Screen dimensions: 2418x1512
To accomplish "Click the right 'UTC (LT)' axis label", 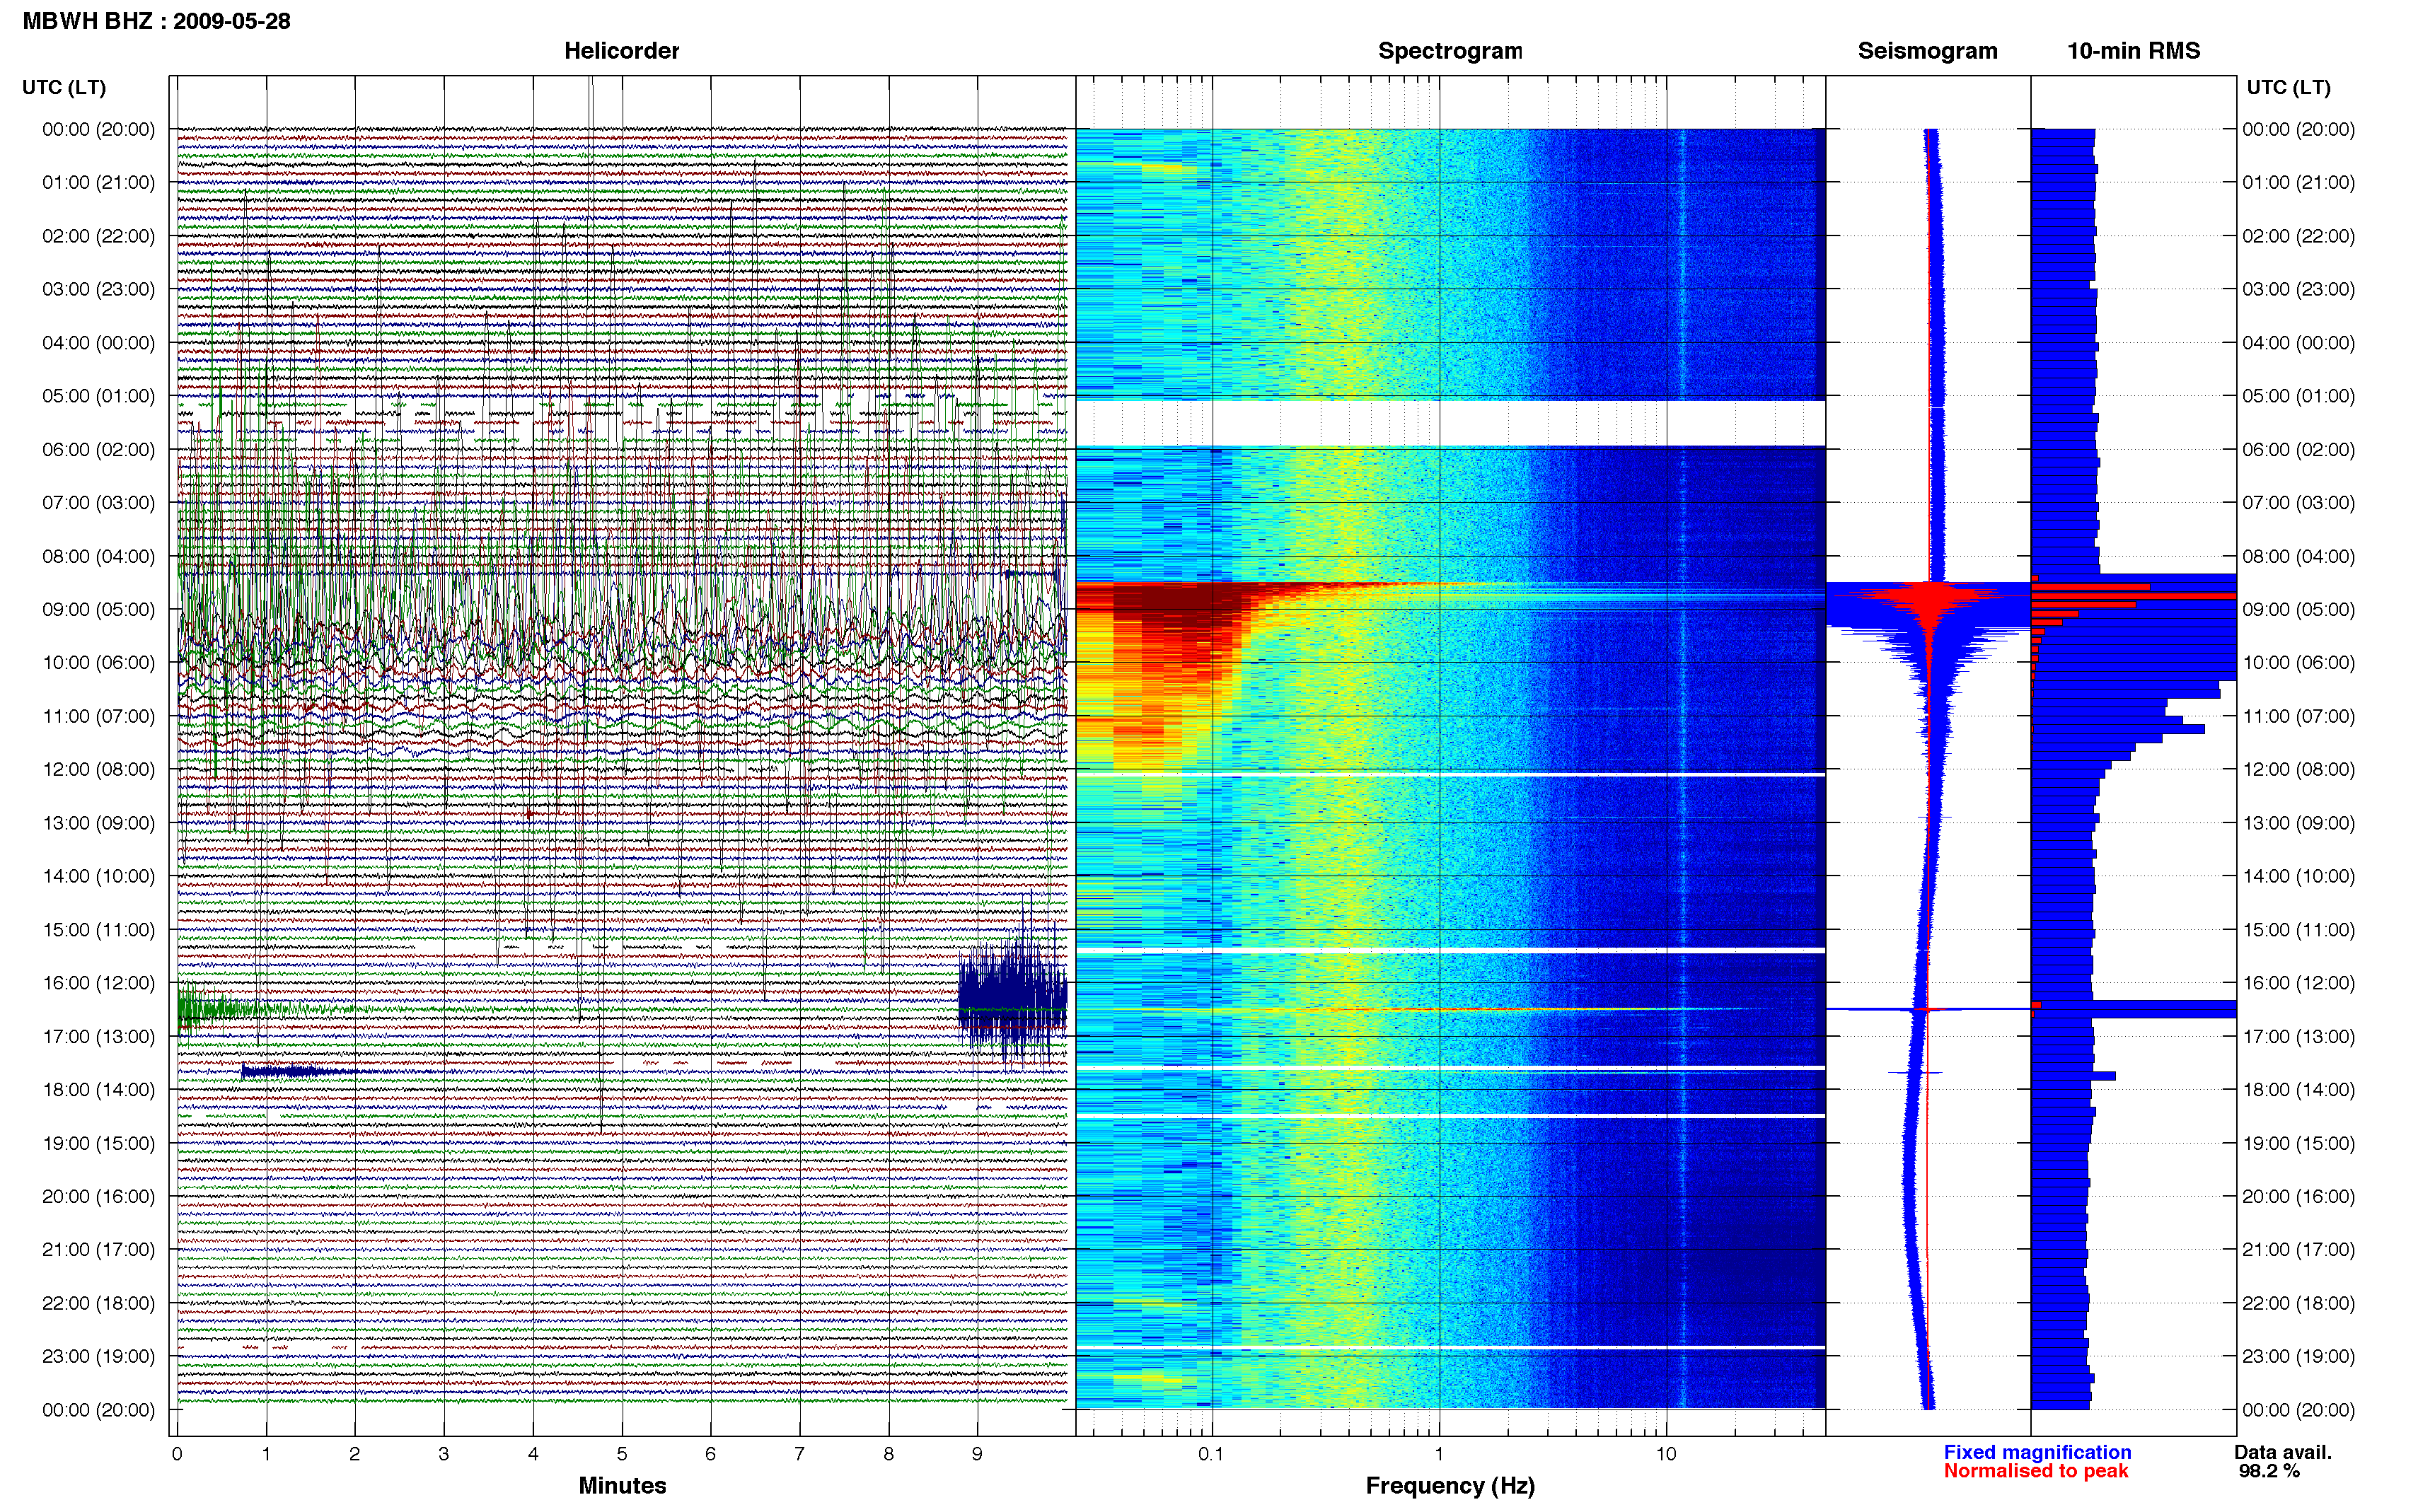I will point(2288,87).
